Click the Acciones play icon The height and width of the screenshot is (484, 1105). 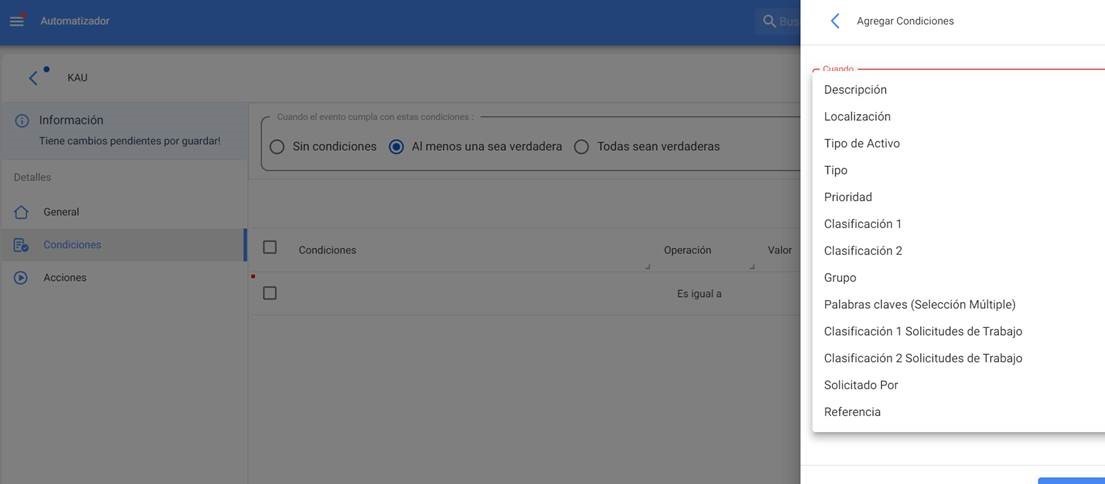coord(21,278)
